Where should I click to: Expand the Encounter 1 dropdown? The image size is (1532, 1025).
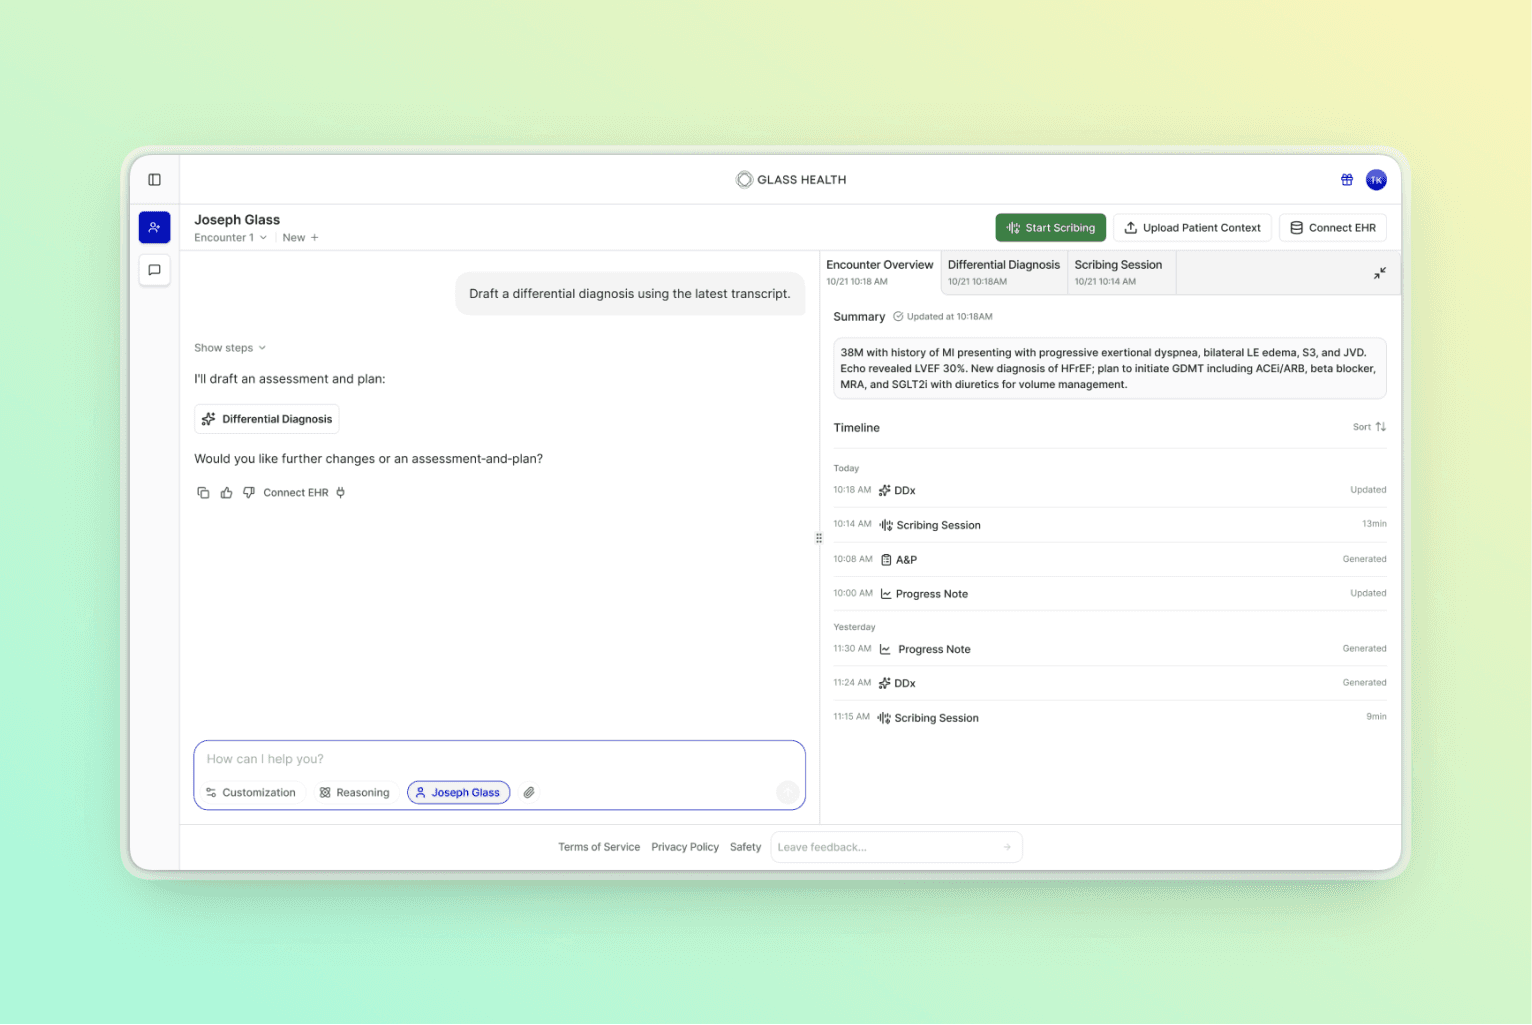[230, 238]
